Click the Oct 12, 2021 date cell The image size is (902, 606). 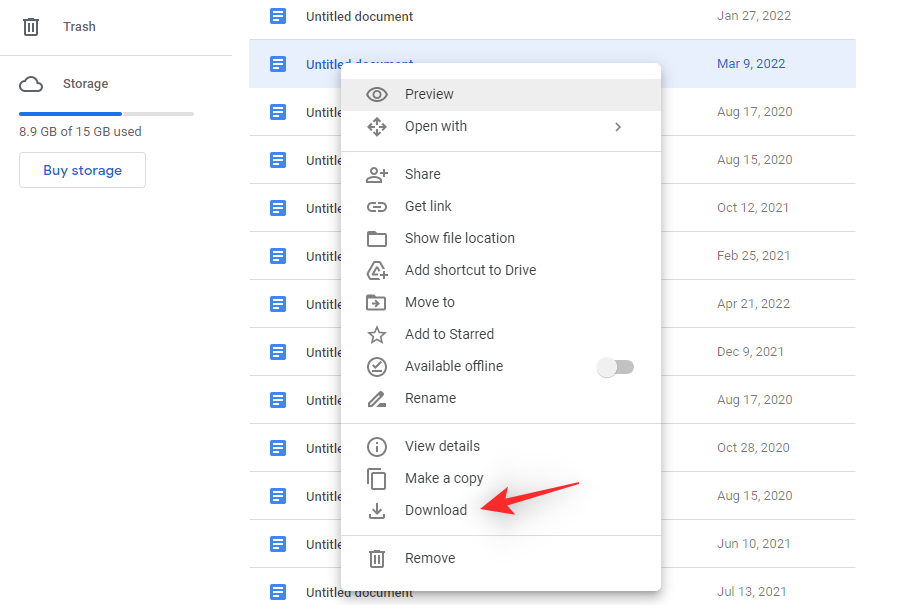752,208
